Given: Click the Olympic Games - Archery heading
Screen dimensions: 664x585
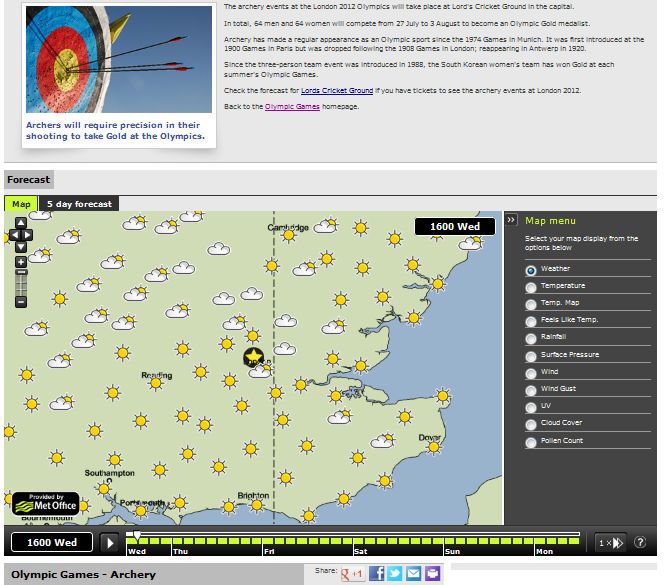Looking at the screenshot, I should (83, 574).
